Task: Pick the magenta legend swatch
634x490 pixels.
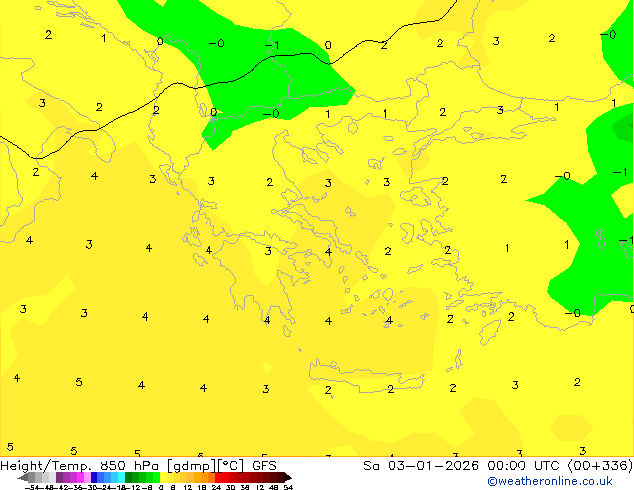Action: point(80,477)
